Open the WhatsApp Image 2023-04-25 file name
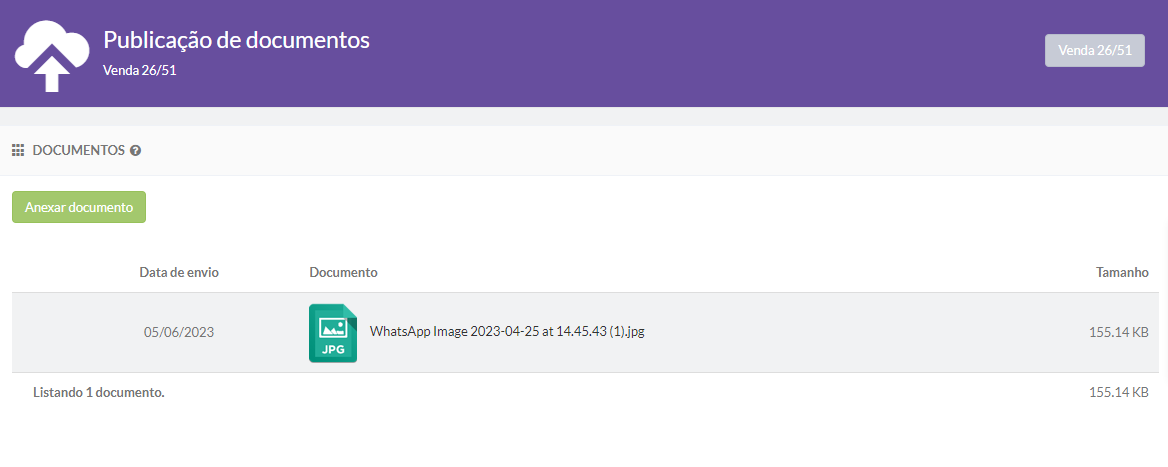Viewport: 1168px width, 467px height. (x=506, y=332)
